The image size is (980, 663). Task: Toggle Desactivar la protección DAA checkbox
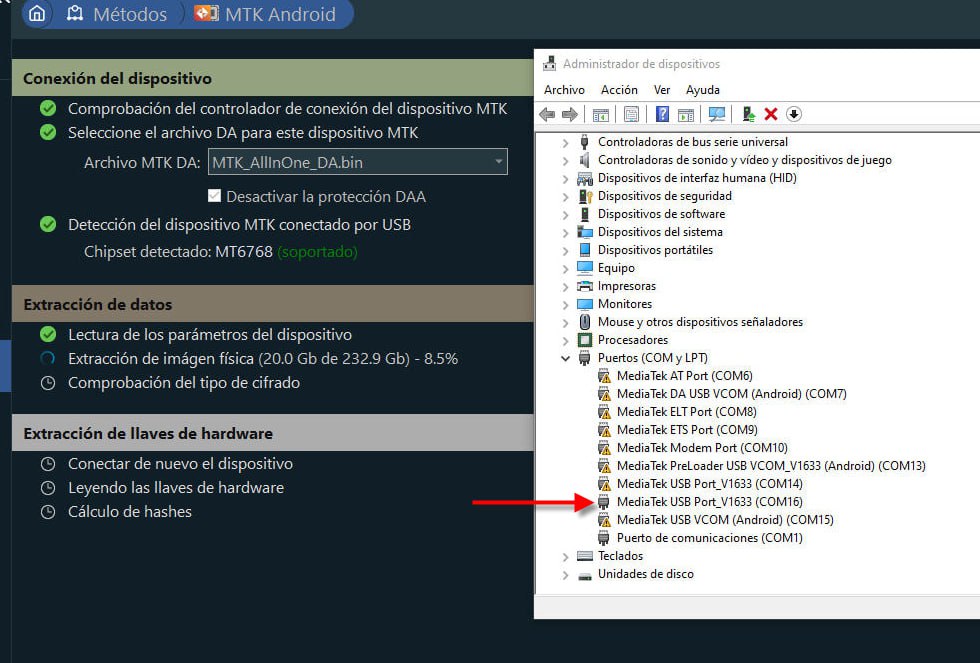click(214, 196)
